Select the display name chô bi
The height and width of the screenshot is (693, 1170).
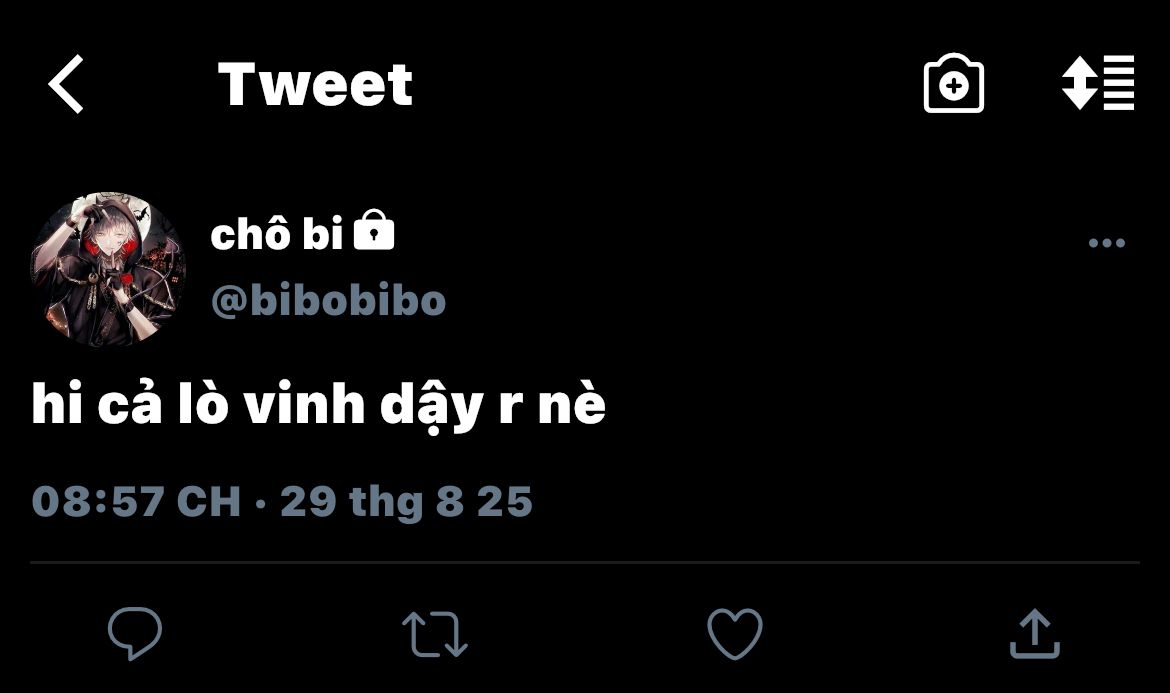pyautogui.click(x=277, y=233)
